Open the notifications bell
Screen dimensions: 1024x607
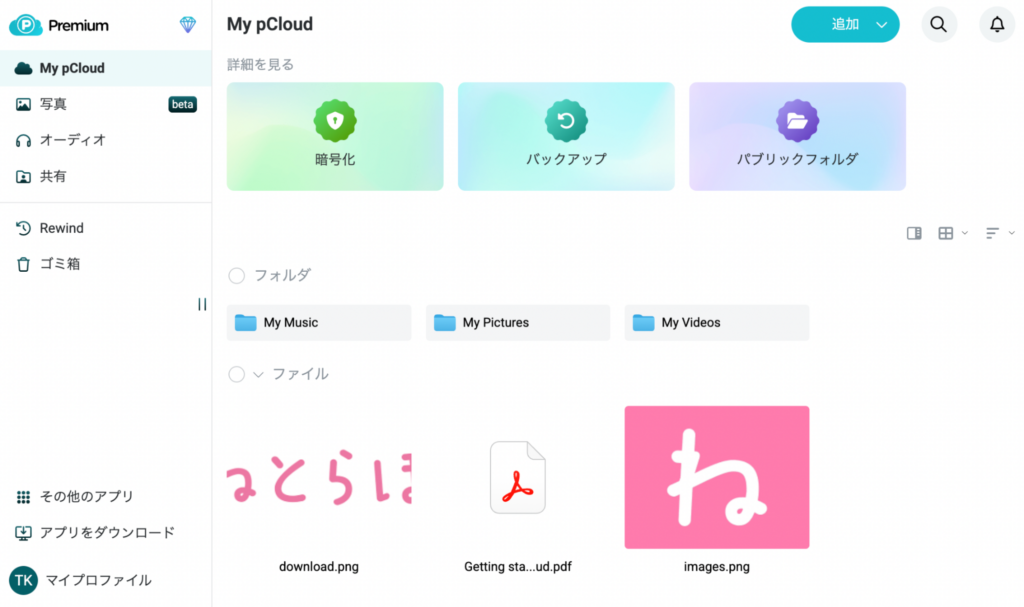click(x=996, y=25)
